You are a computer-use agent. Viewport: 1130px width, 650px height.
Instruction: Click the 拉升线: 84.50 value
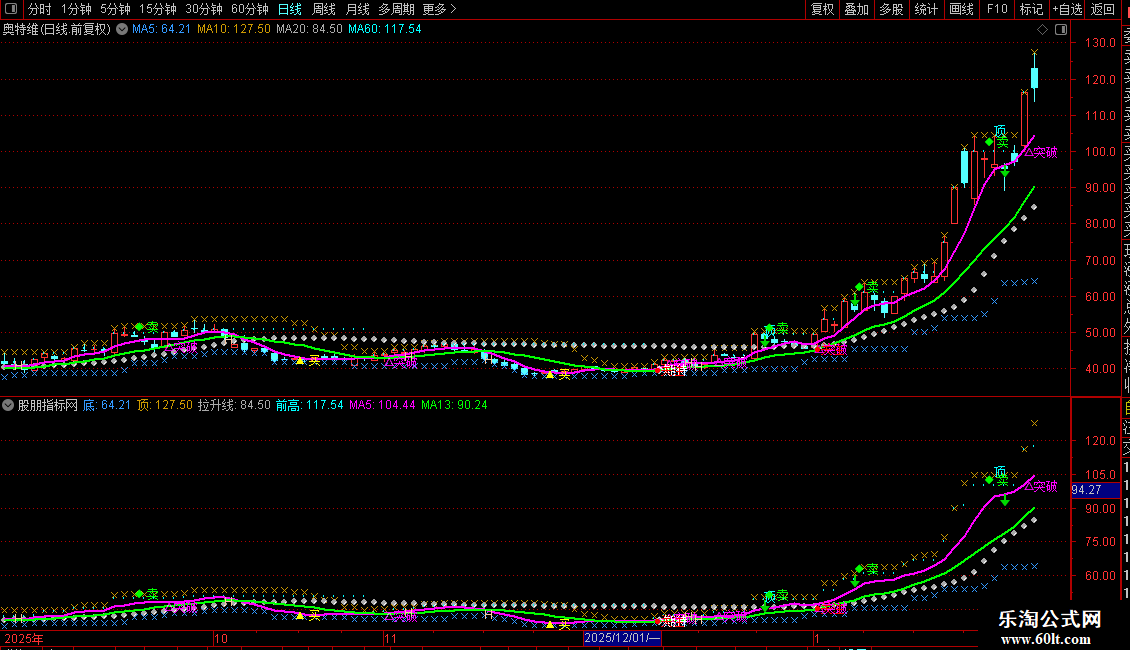[x=234, y=406]
